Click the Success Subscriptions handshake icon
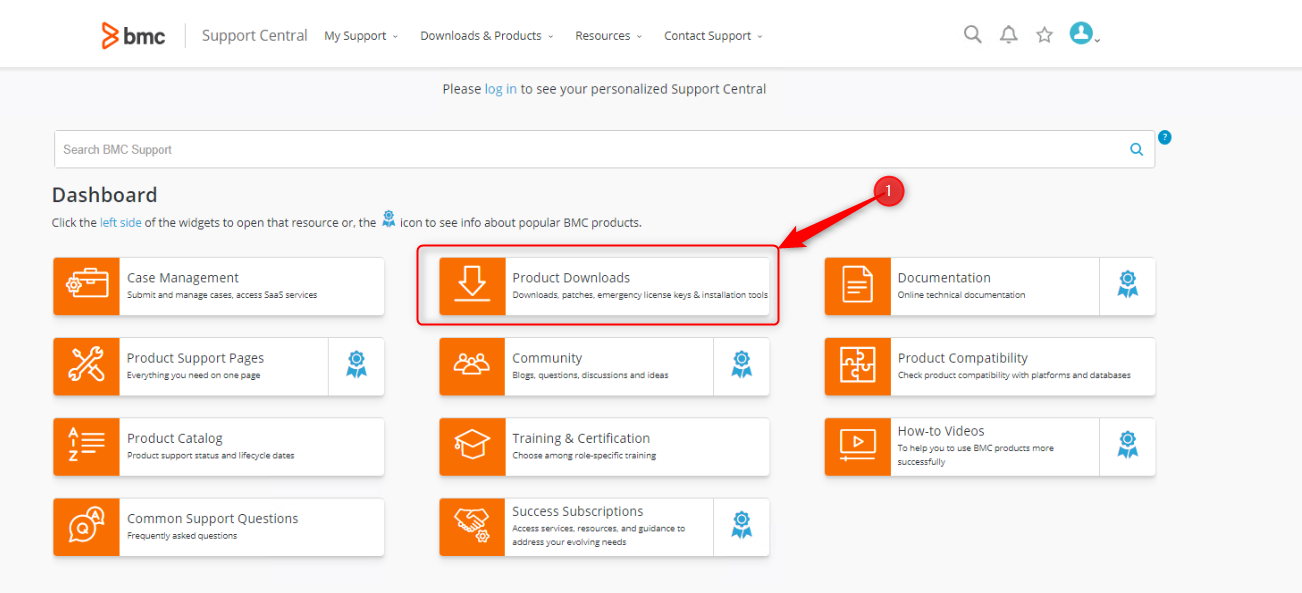1302x593 pixels. [x=472, y=527]
